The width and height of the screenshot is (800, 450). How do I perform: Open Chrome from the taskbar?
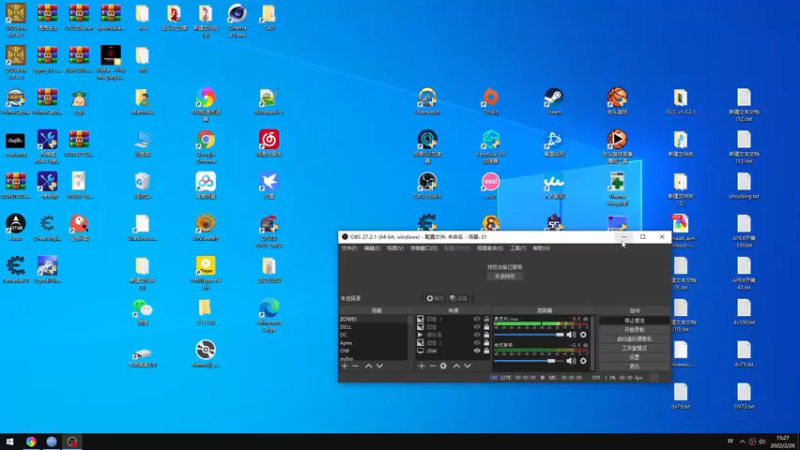click(31, 441)
